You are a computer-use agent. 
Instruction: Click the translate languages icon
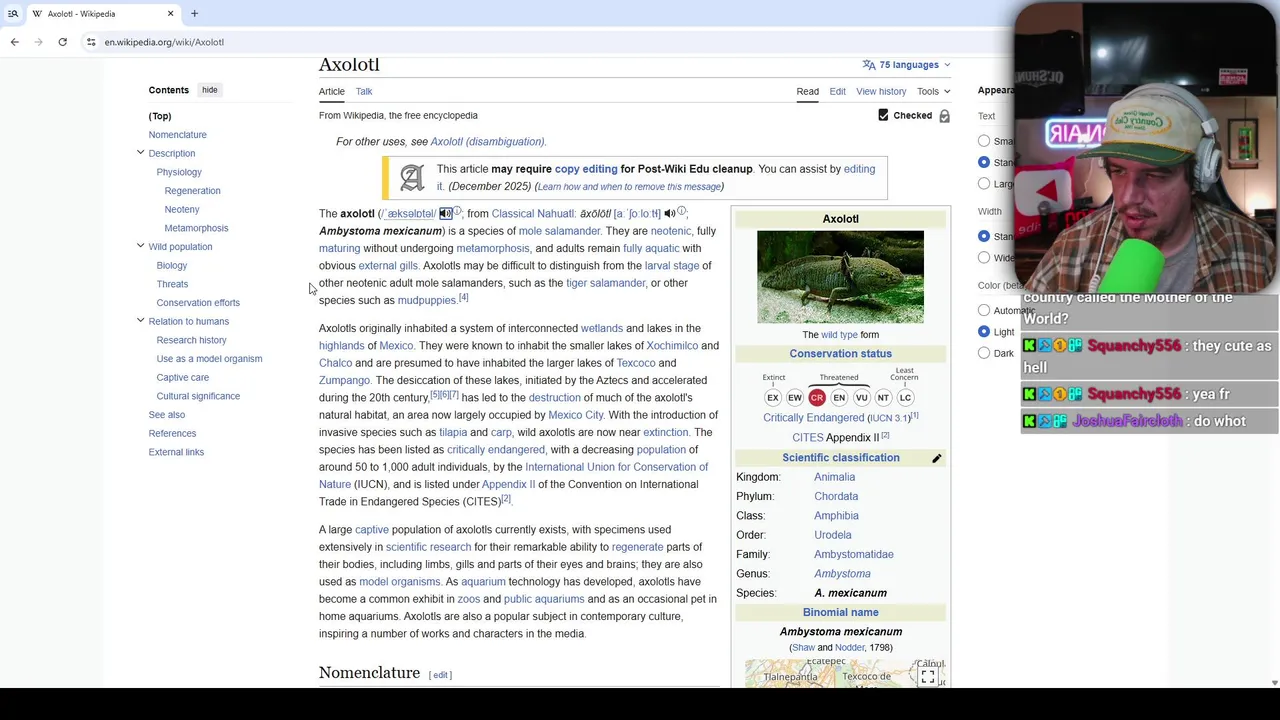pos(869,65)
